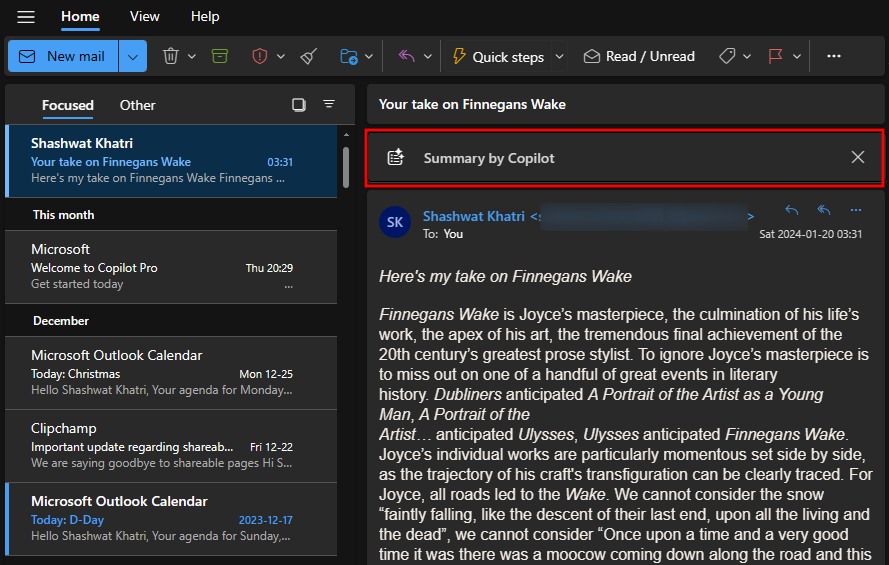Expand the toolbar reply options dropdown
Viewport: 889px width, 565px height.
tap(428, 56)
